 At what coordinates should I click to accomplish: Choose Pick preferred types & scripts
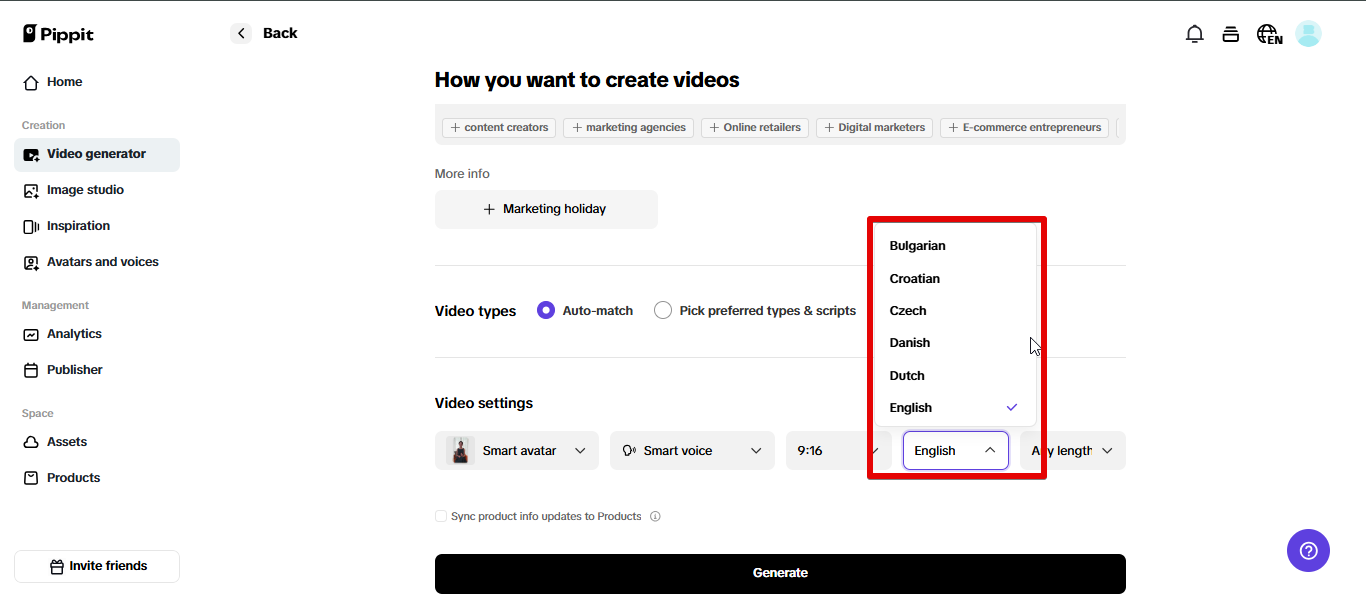[662, 310]
